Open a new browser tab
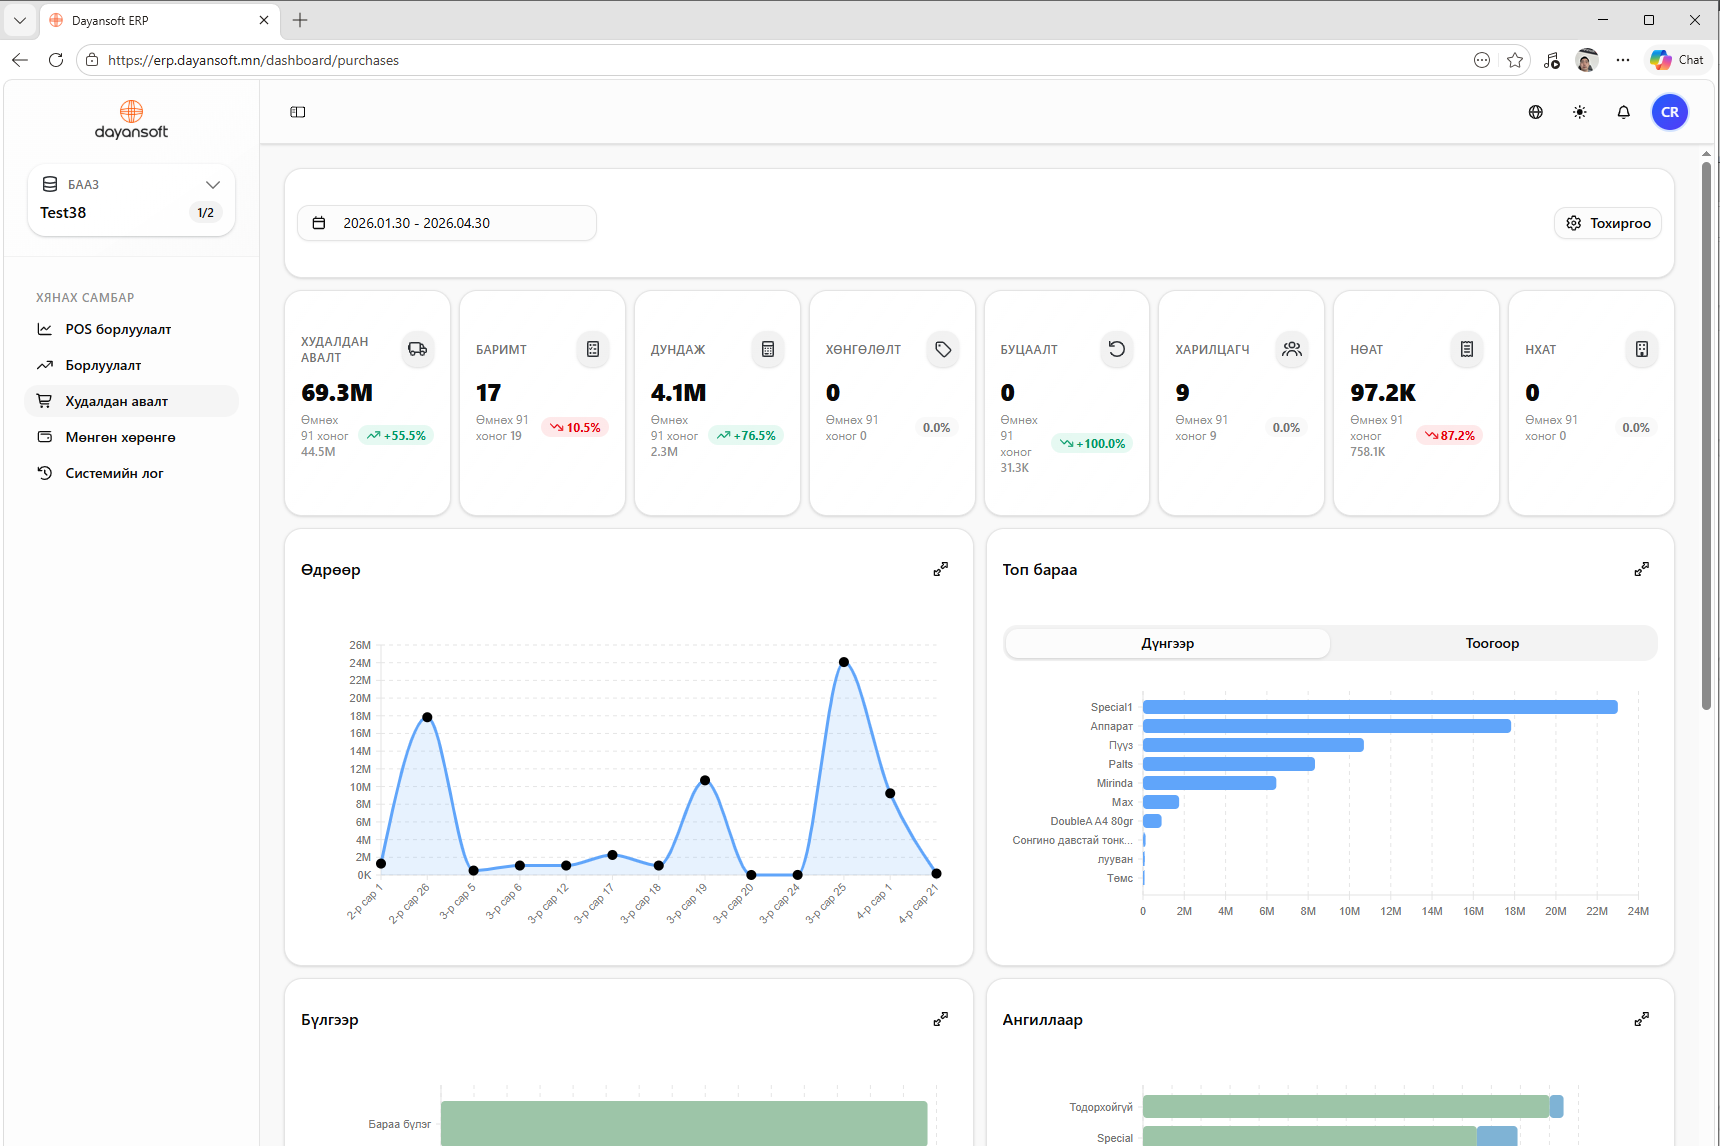Viewport: 1720px width, 1146px height. click(x=300, y=20)
